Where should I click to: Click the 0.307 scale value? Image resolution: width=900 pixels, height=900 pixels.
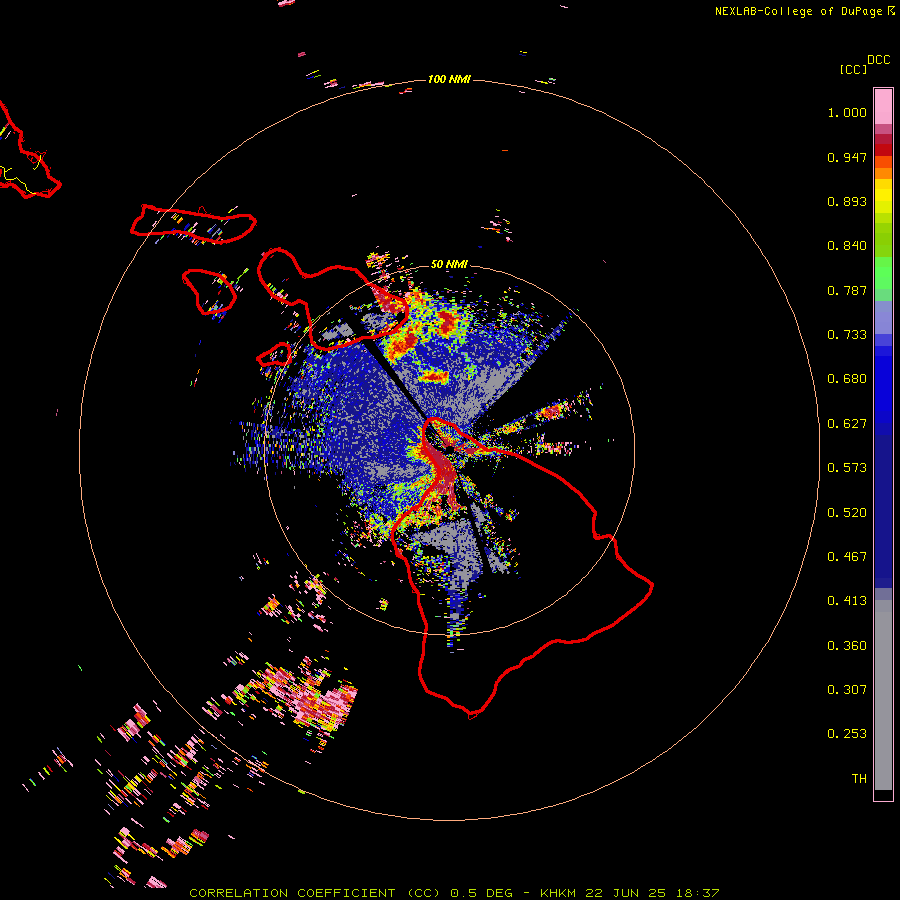847,690
